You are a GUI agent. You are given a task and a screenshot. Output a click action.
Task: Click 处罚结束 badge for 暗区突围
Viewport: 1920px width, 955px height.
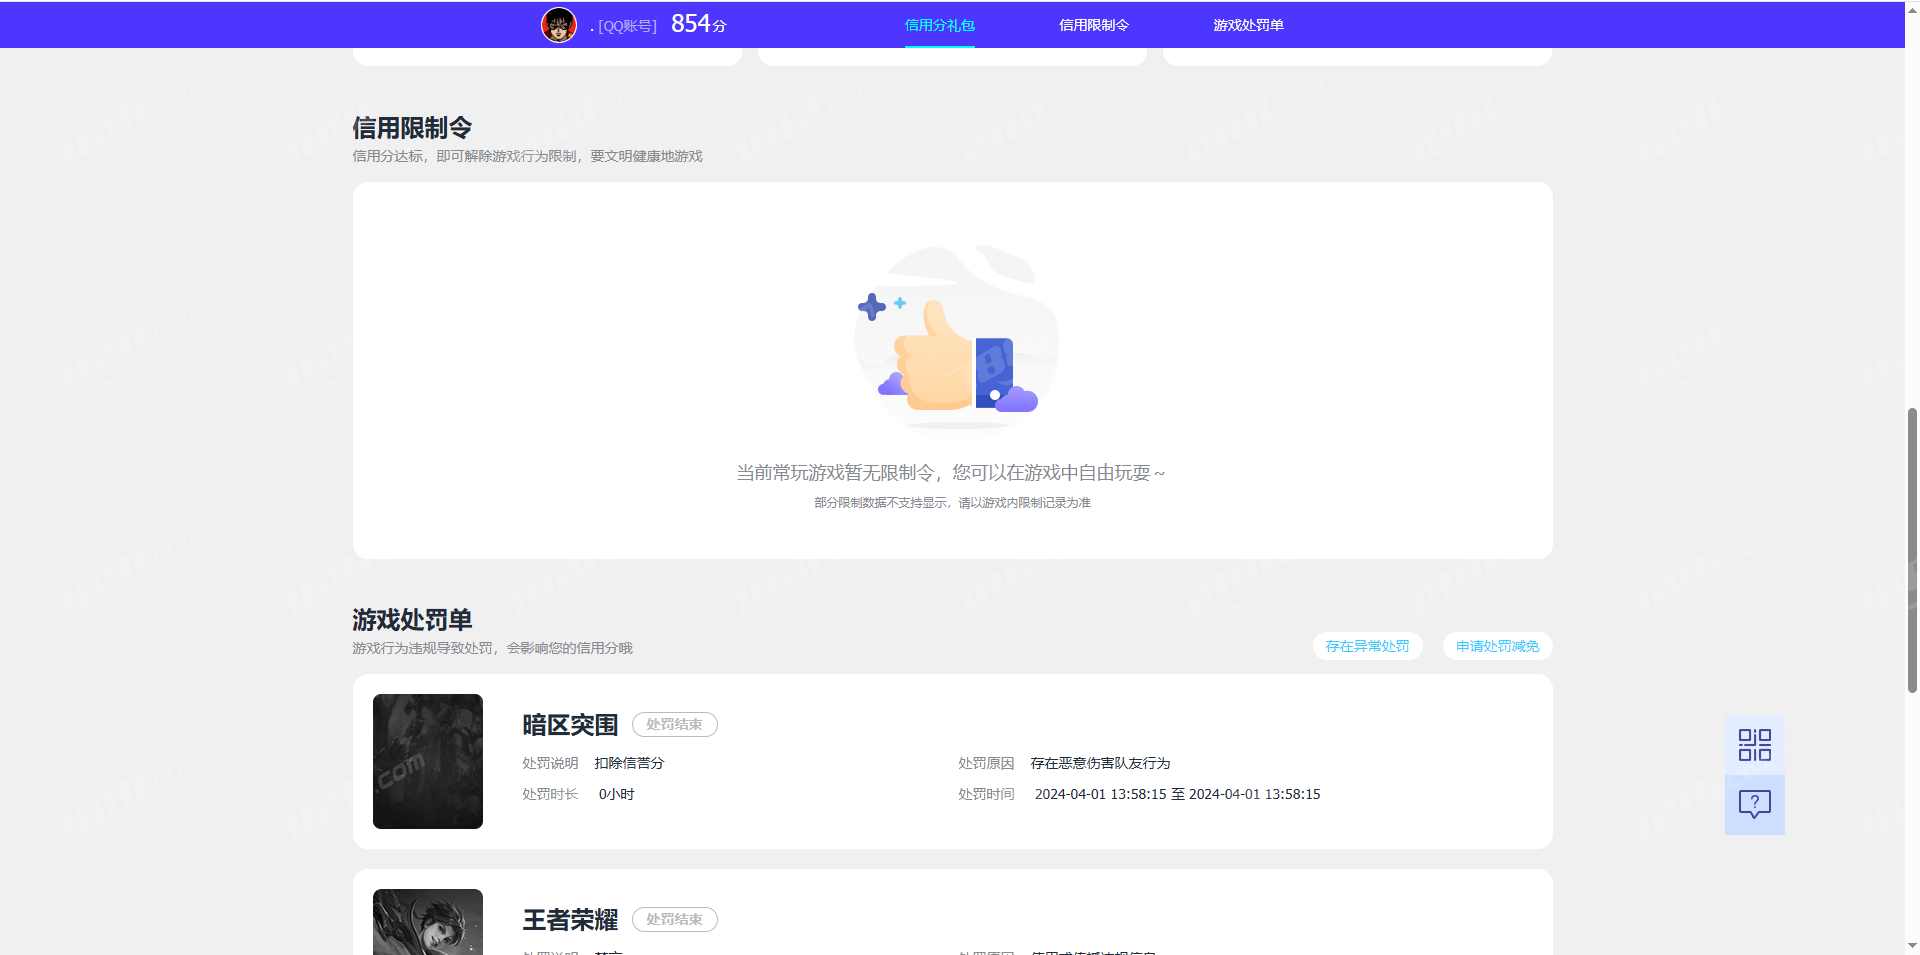coord(674,724)
